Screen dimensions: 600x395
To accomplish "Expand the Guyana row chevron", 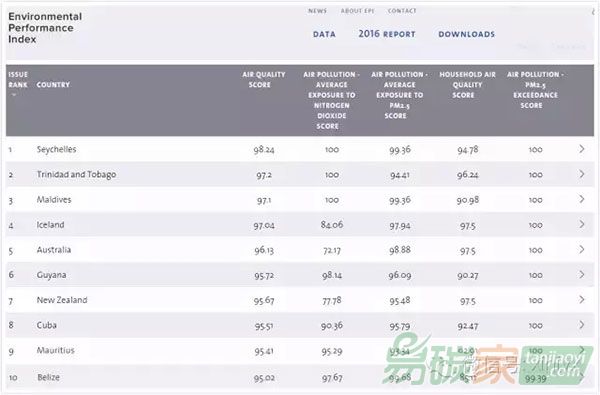I will [582, 274].
